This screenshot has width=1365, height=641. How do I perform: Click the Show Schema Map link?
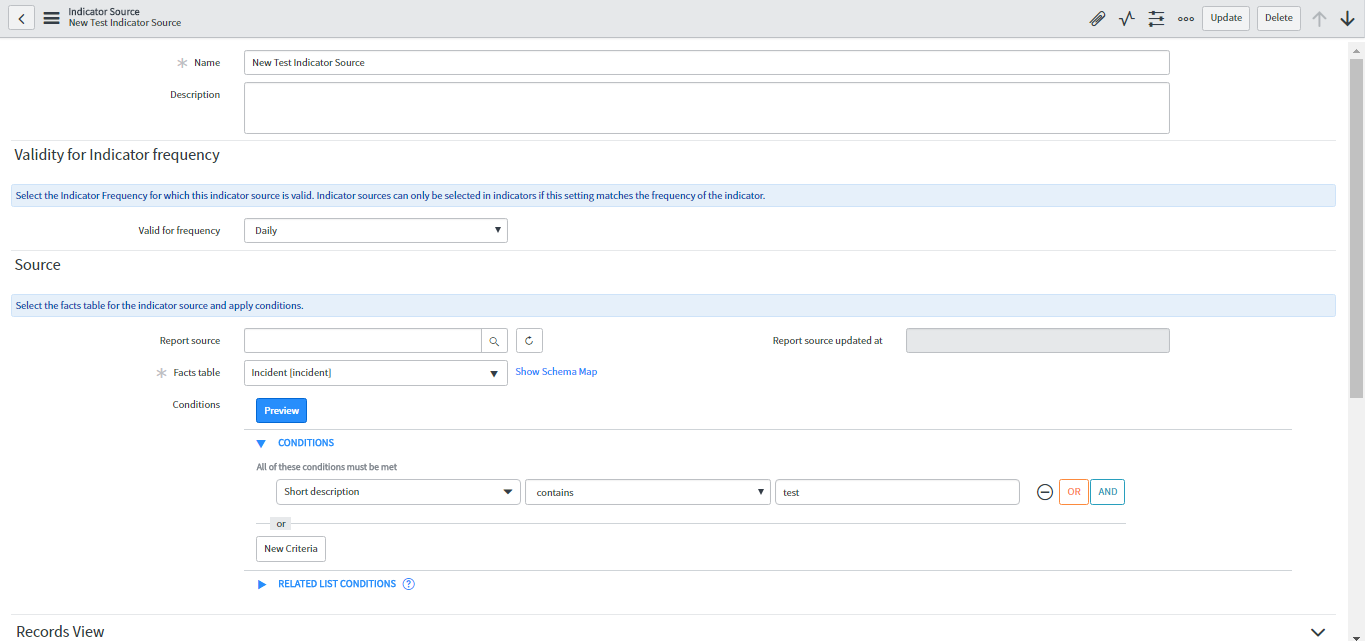[x=556, y=372]
